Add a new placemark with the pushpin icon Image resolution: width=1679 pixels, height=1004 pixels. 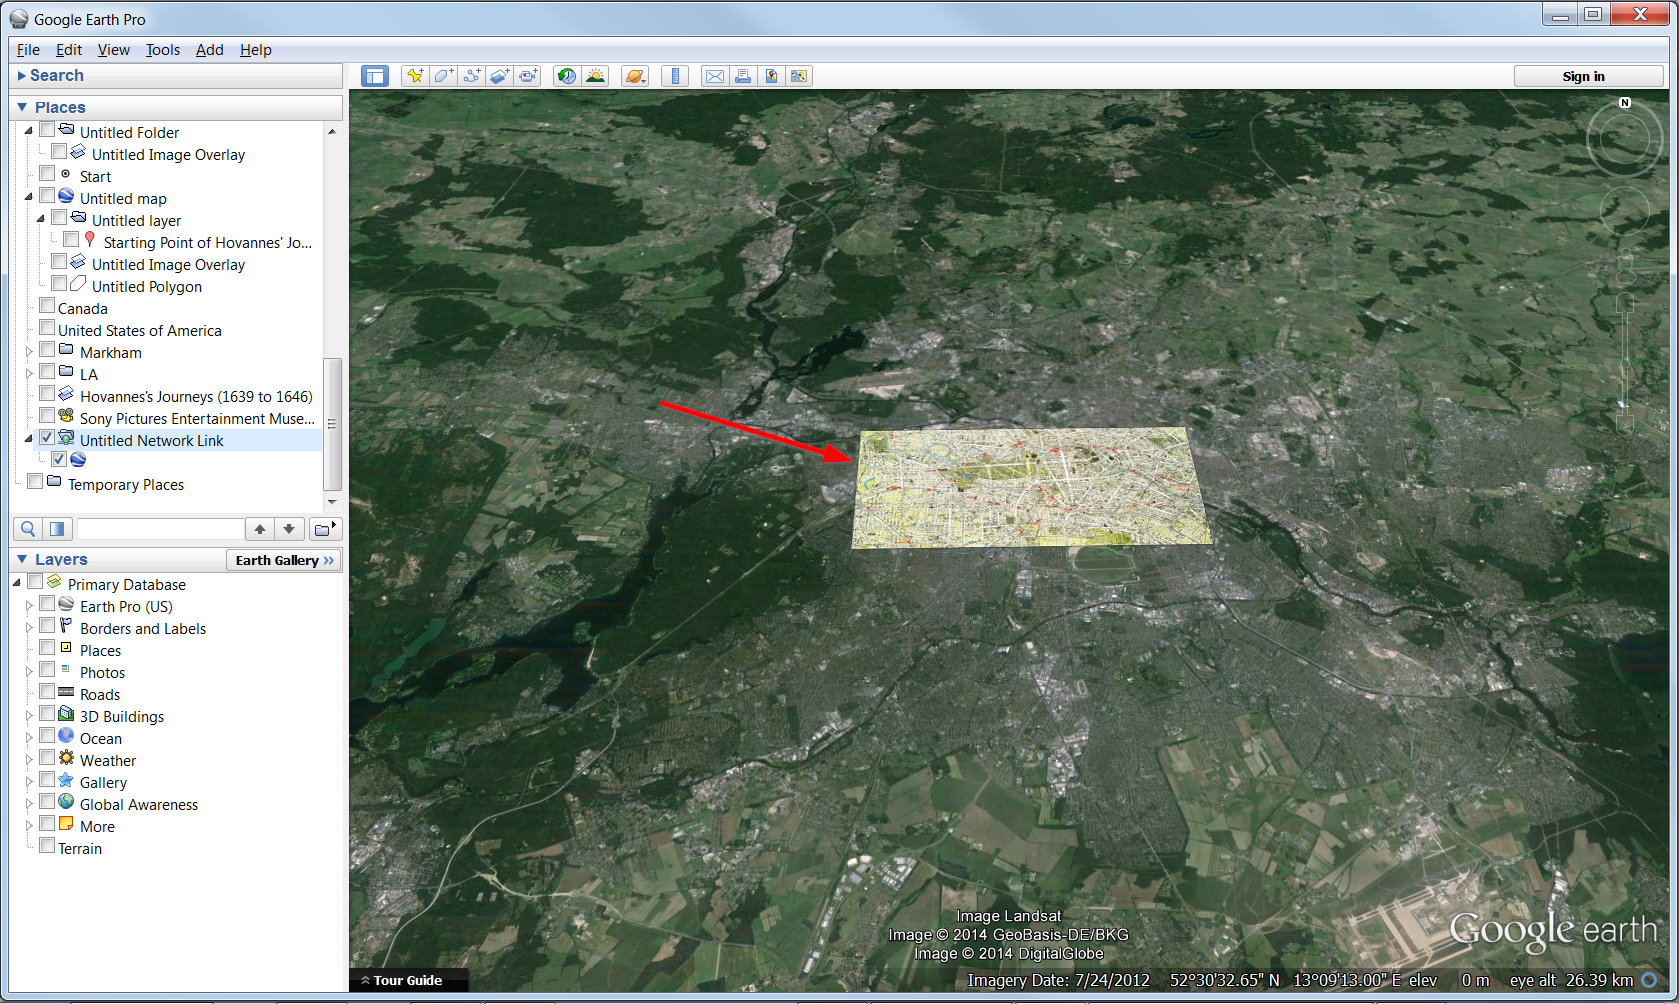point(415,76)
